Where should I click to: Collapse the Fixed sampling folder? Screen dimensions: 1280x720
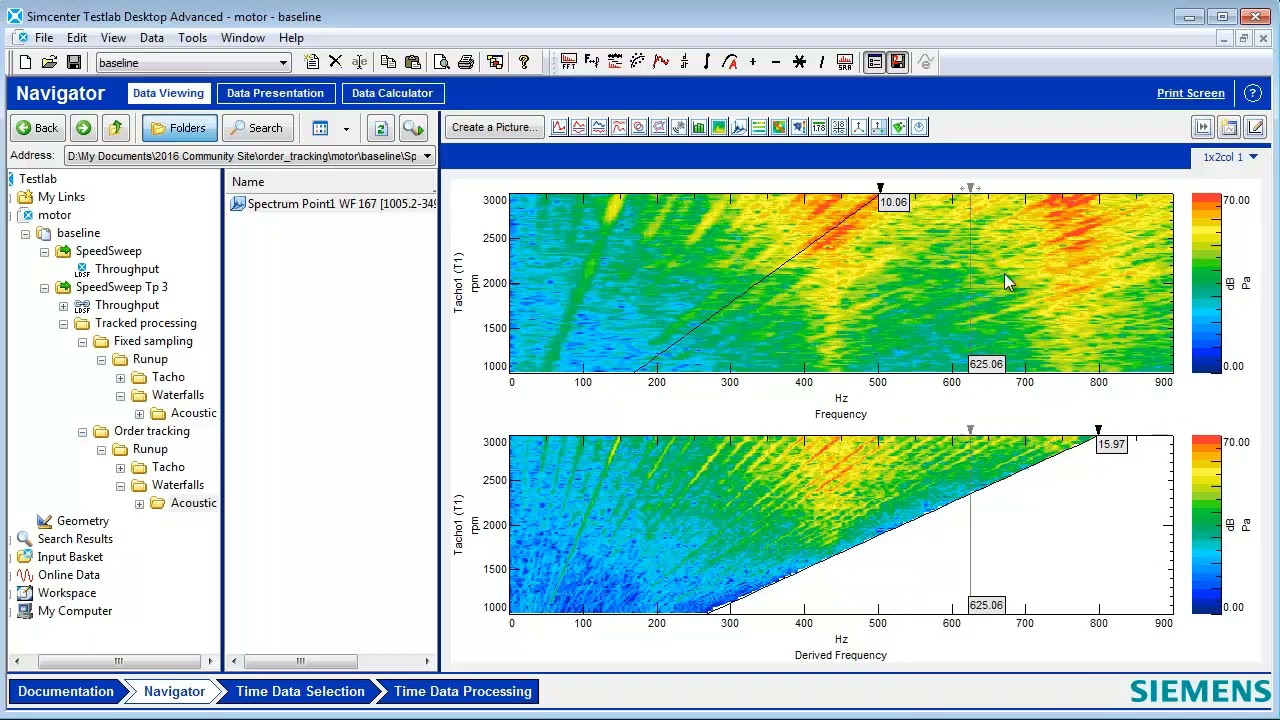[82, 341]
